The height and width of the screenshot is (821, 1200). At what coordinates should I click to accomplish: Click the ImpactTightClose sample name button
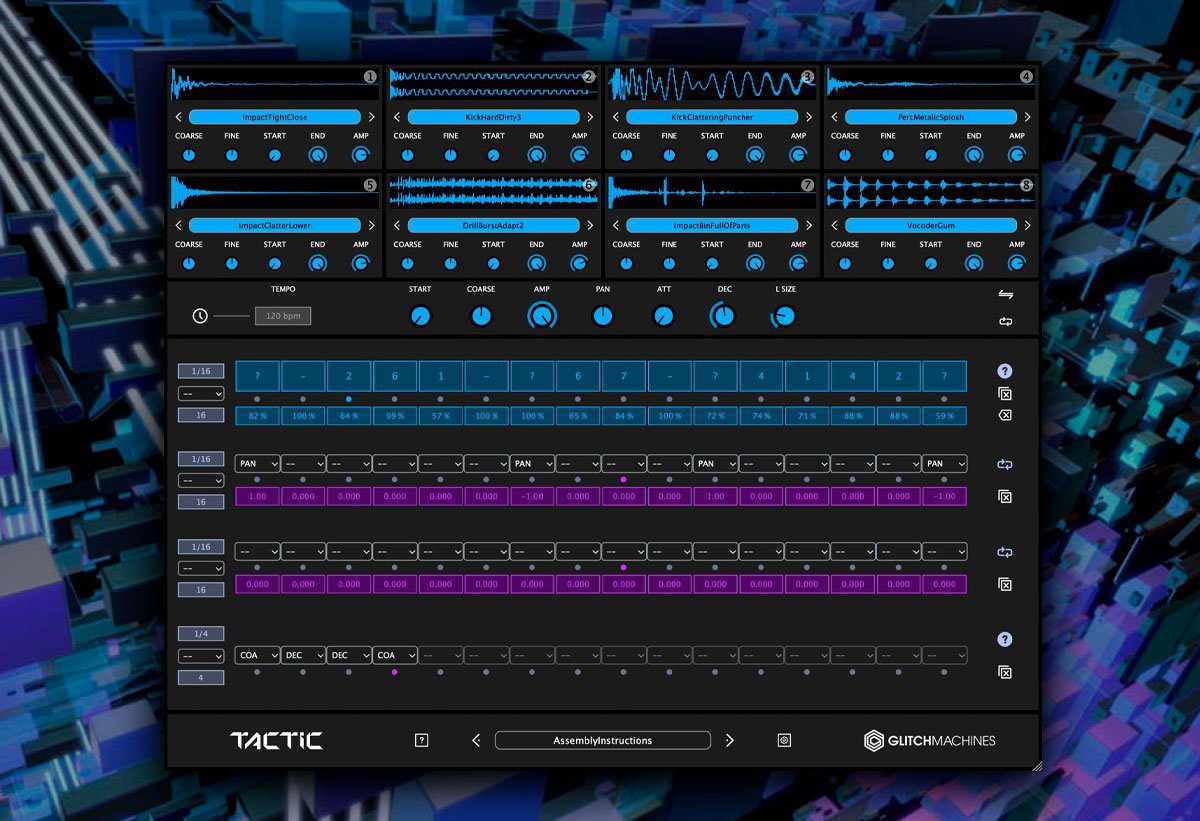click(275, 117)
